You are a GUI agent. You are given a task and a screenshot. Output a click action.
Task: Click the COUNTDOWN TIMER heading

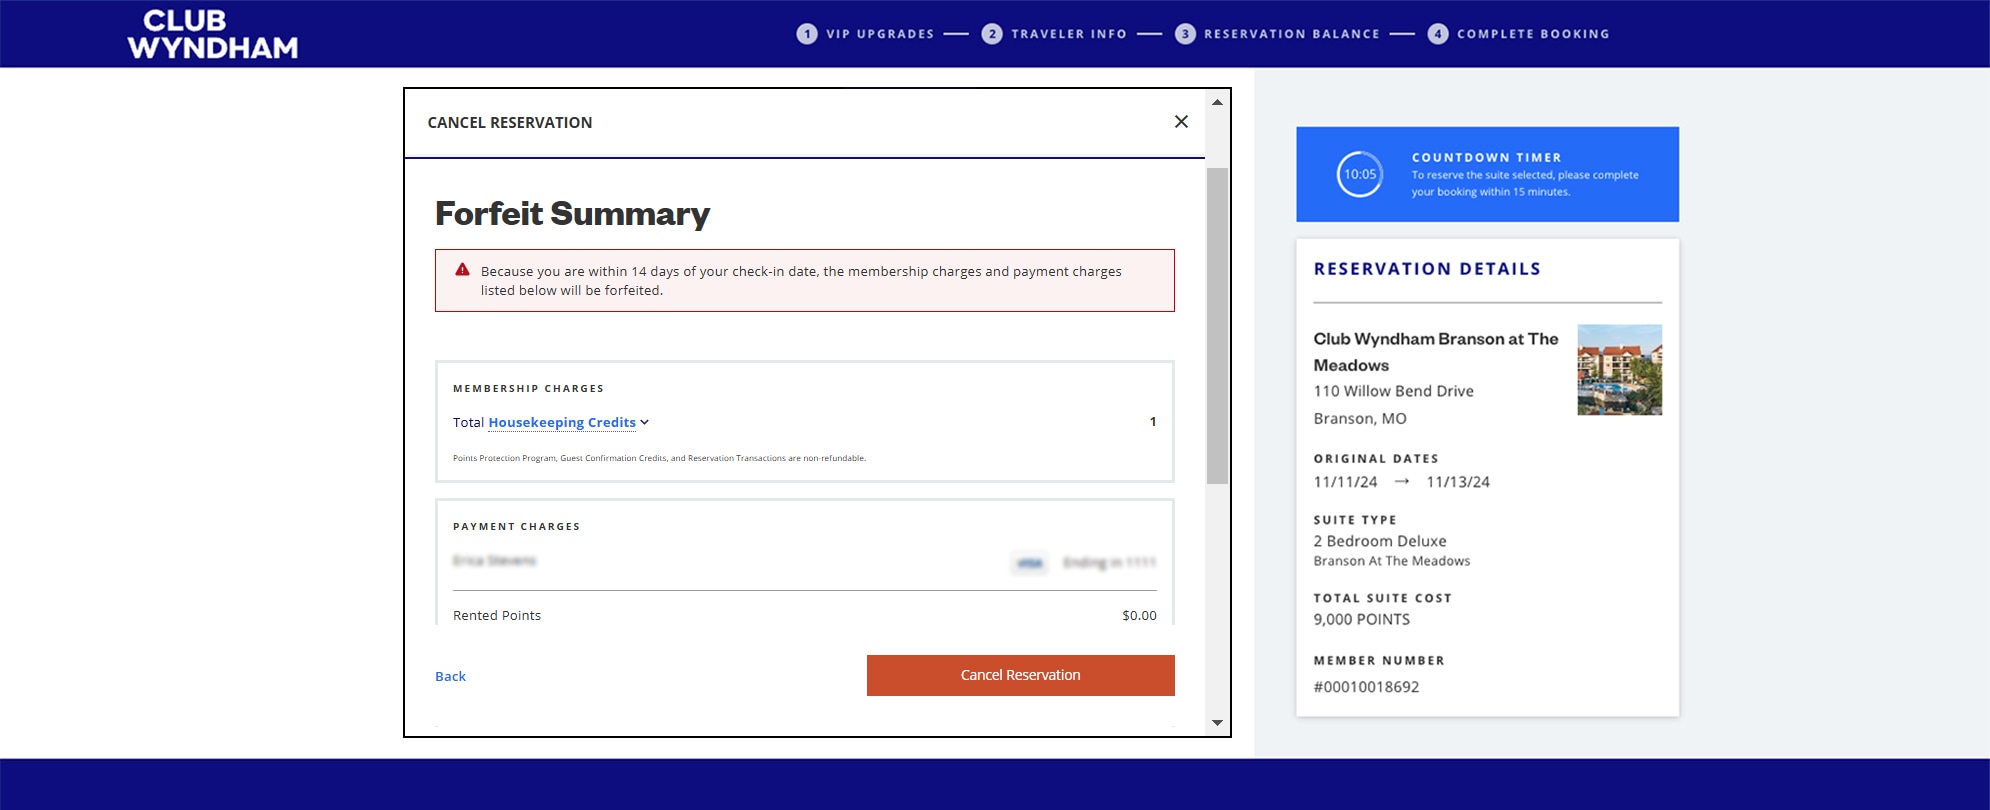click(1486, 157)
